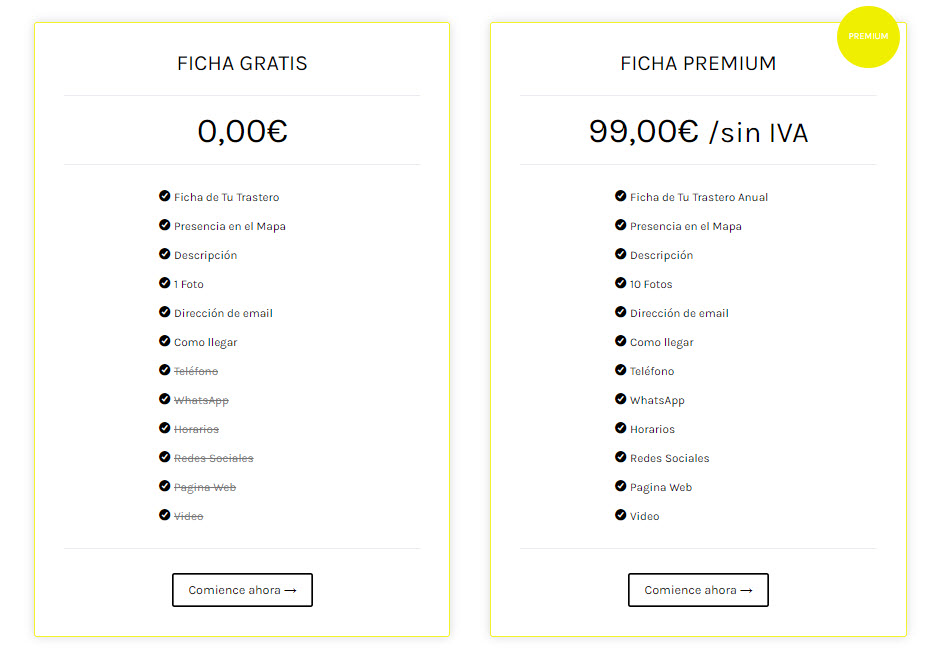Click Comience ahora under Ficha Gratis
Screen dimensions: 941x654
click(242, 590)
